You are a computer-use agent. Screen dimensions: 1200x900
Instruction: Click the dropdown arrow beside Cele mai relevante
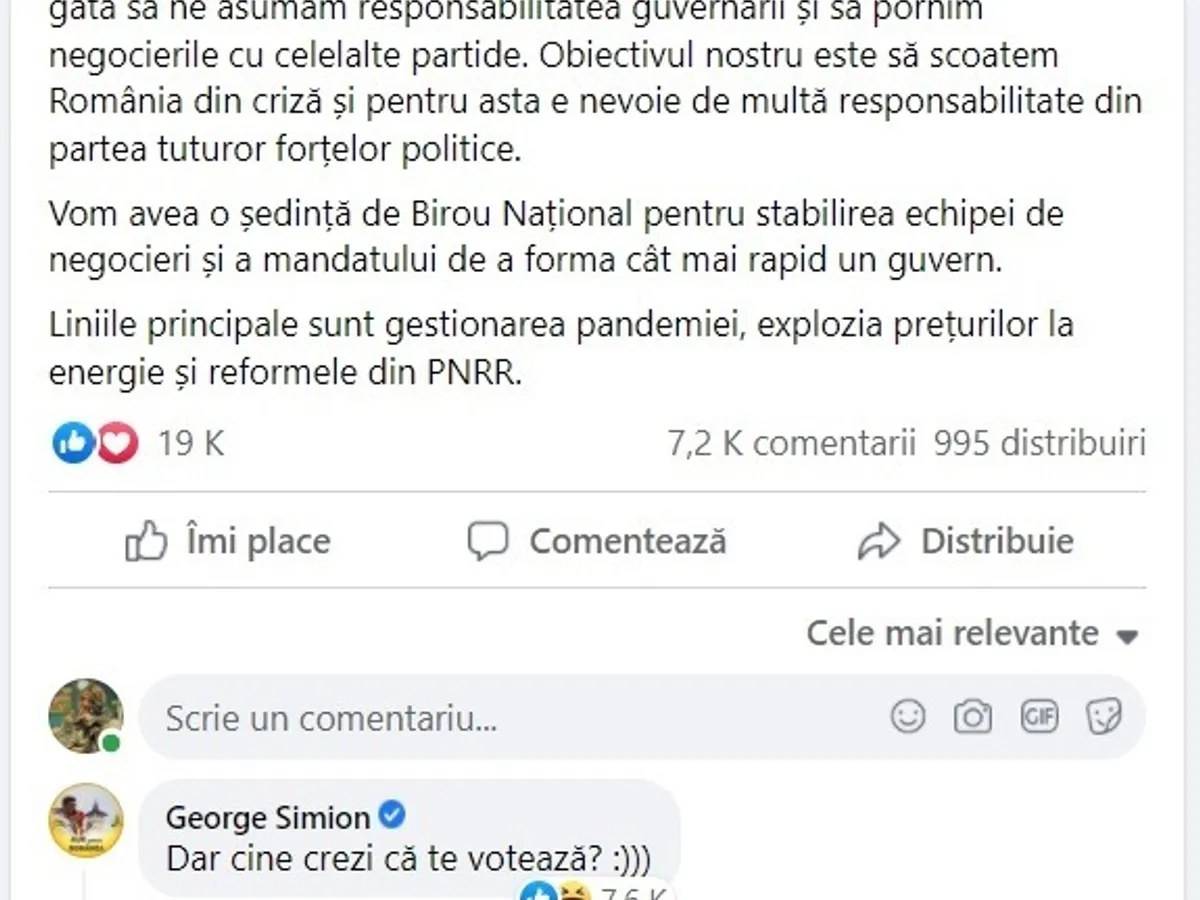click(x=1127, y=636)
